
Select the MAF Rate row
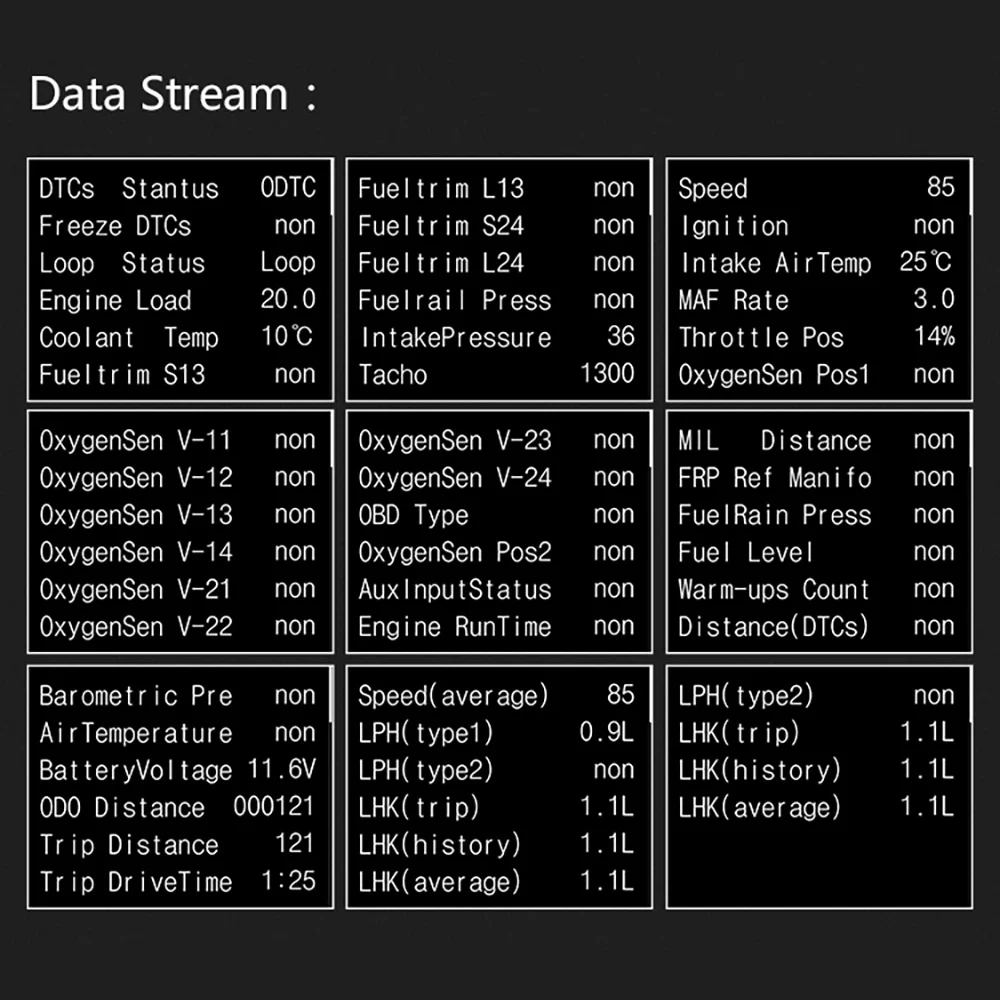(816, 300)
